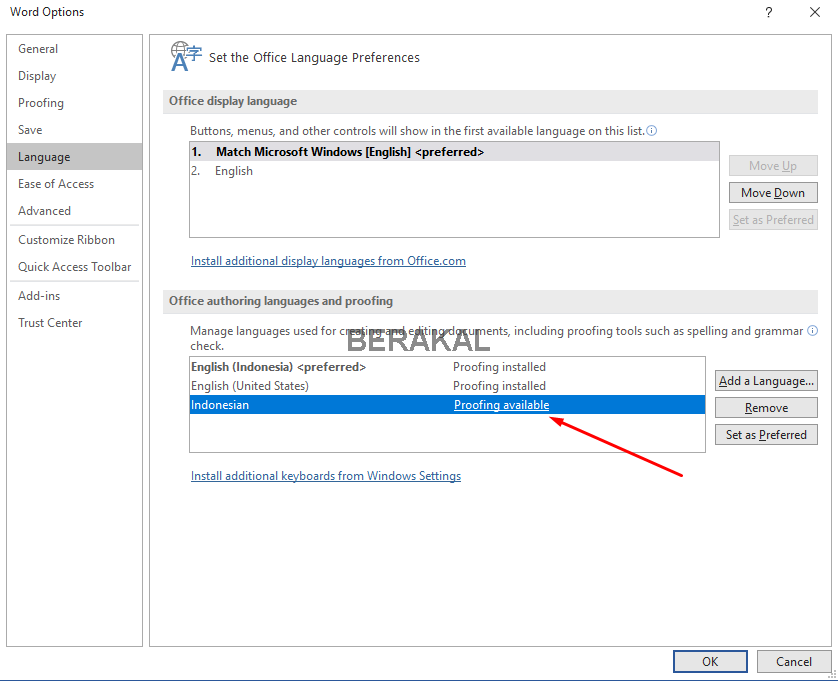The height and width of the screenshot is (681, 838).
Task: Select the Language options category
Action: tap(74, 157)
